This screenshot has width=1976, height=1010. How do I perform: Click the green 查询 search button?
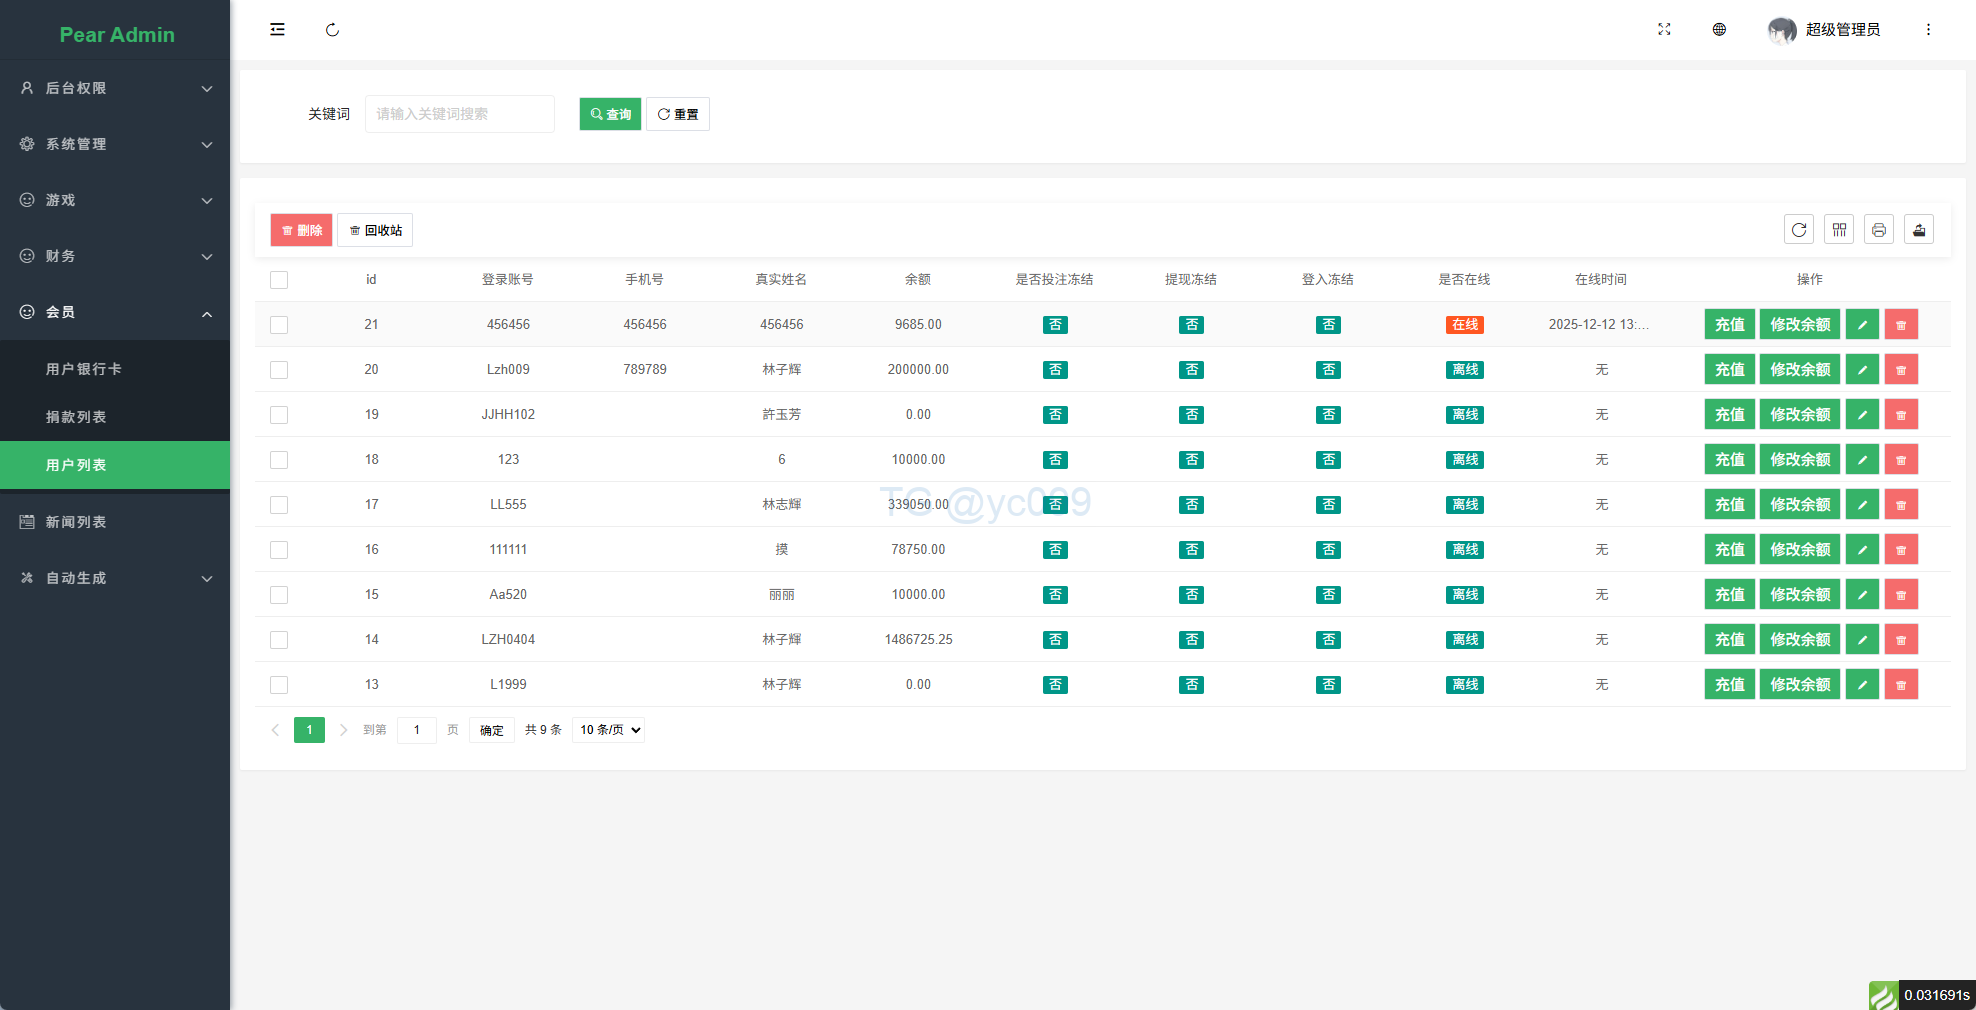[610, 114]
